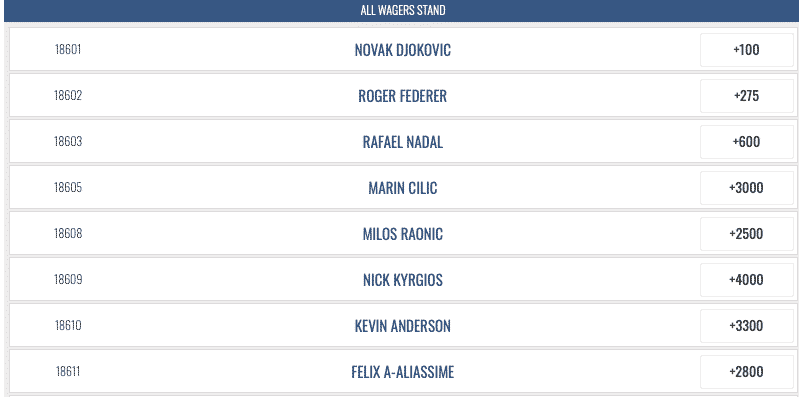Choose Kevin Anderson +3300 odds

tap(747, 326)
